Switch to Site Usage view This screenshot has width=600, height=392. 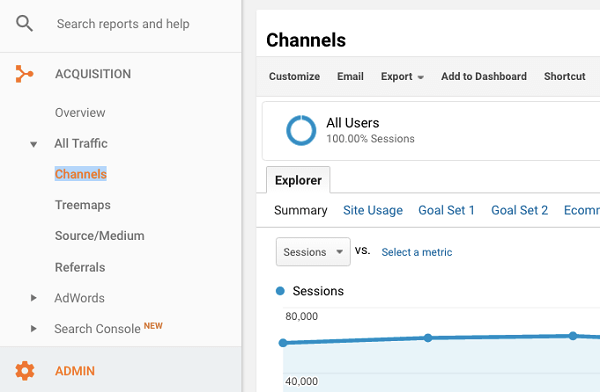pos(373,210)
